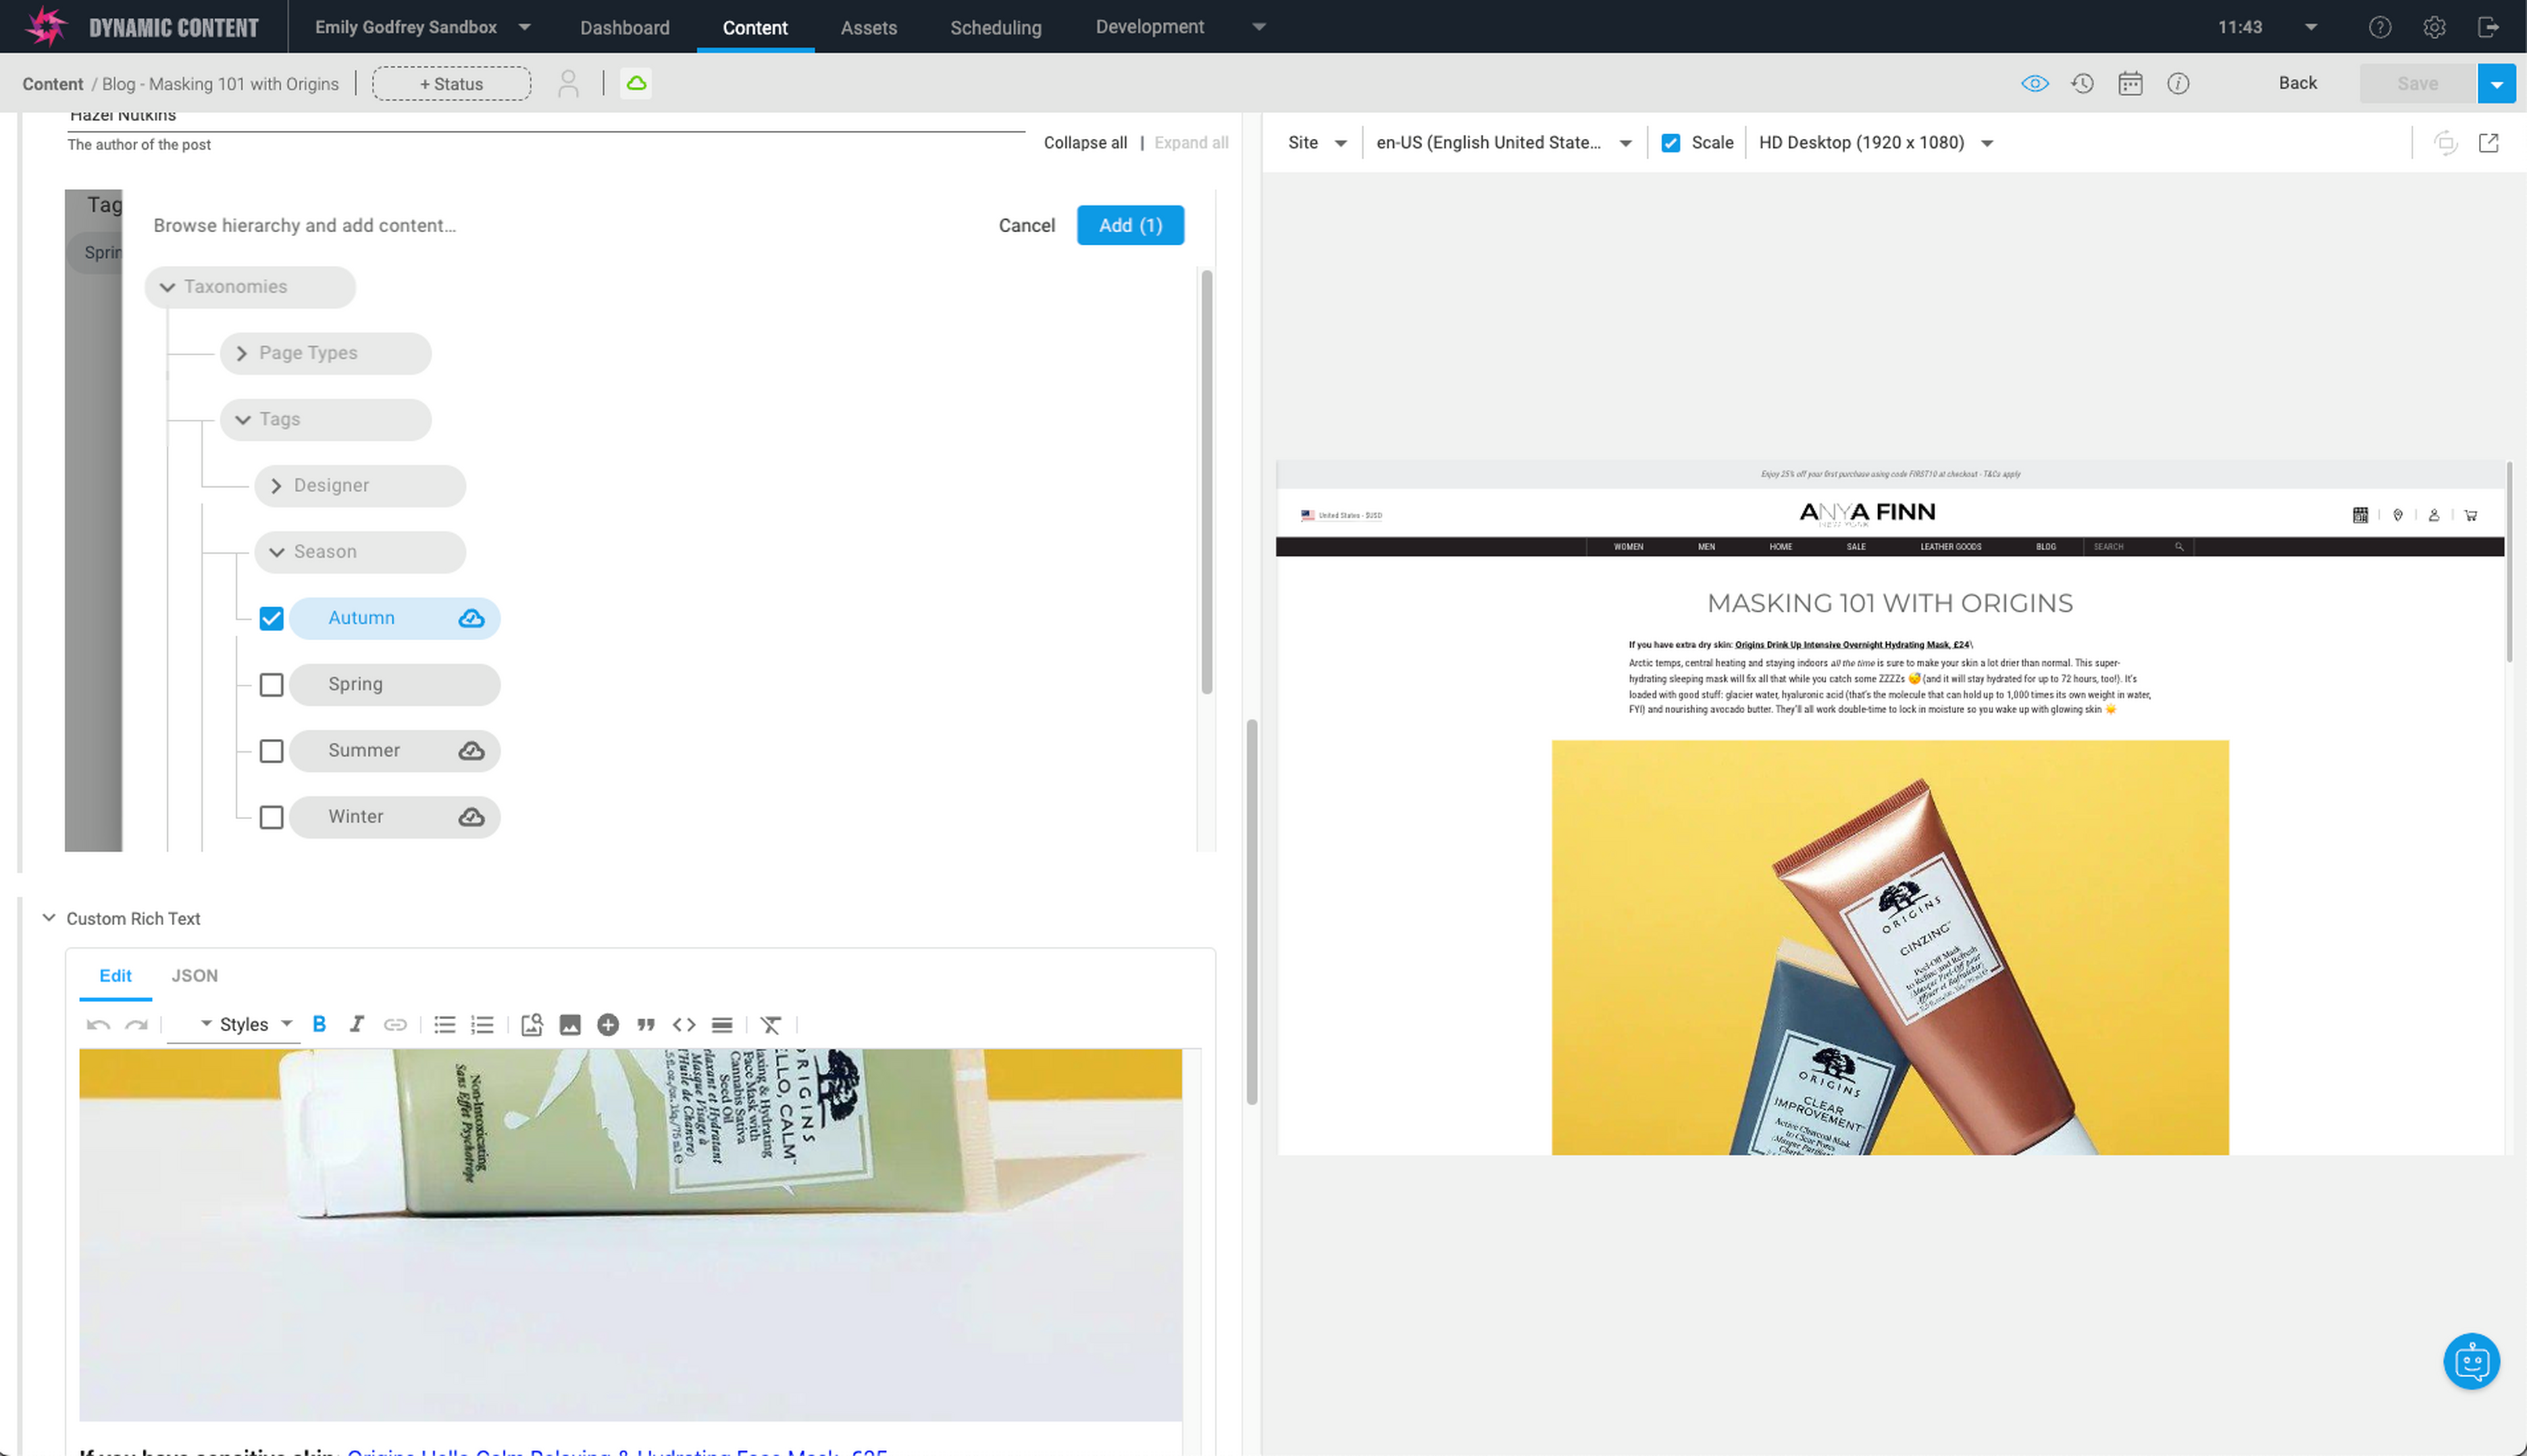
Task: Open the chatbot assistant button
Action: [x=2472, y=1361]
